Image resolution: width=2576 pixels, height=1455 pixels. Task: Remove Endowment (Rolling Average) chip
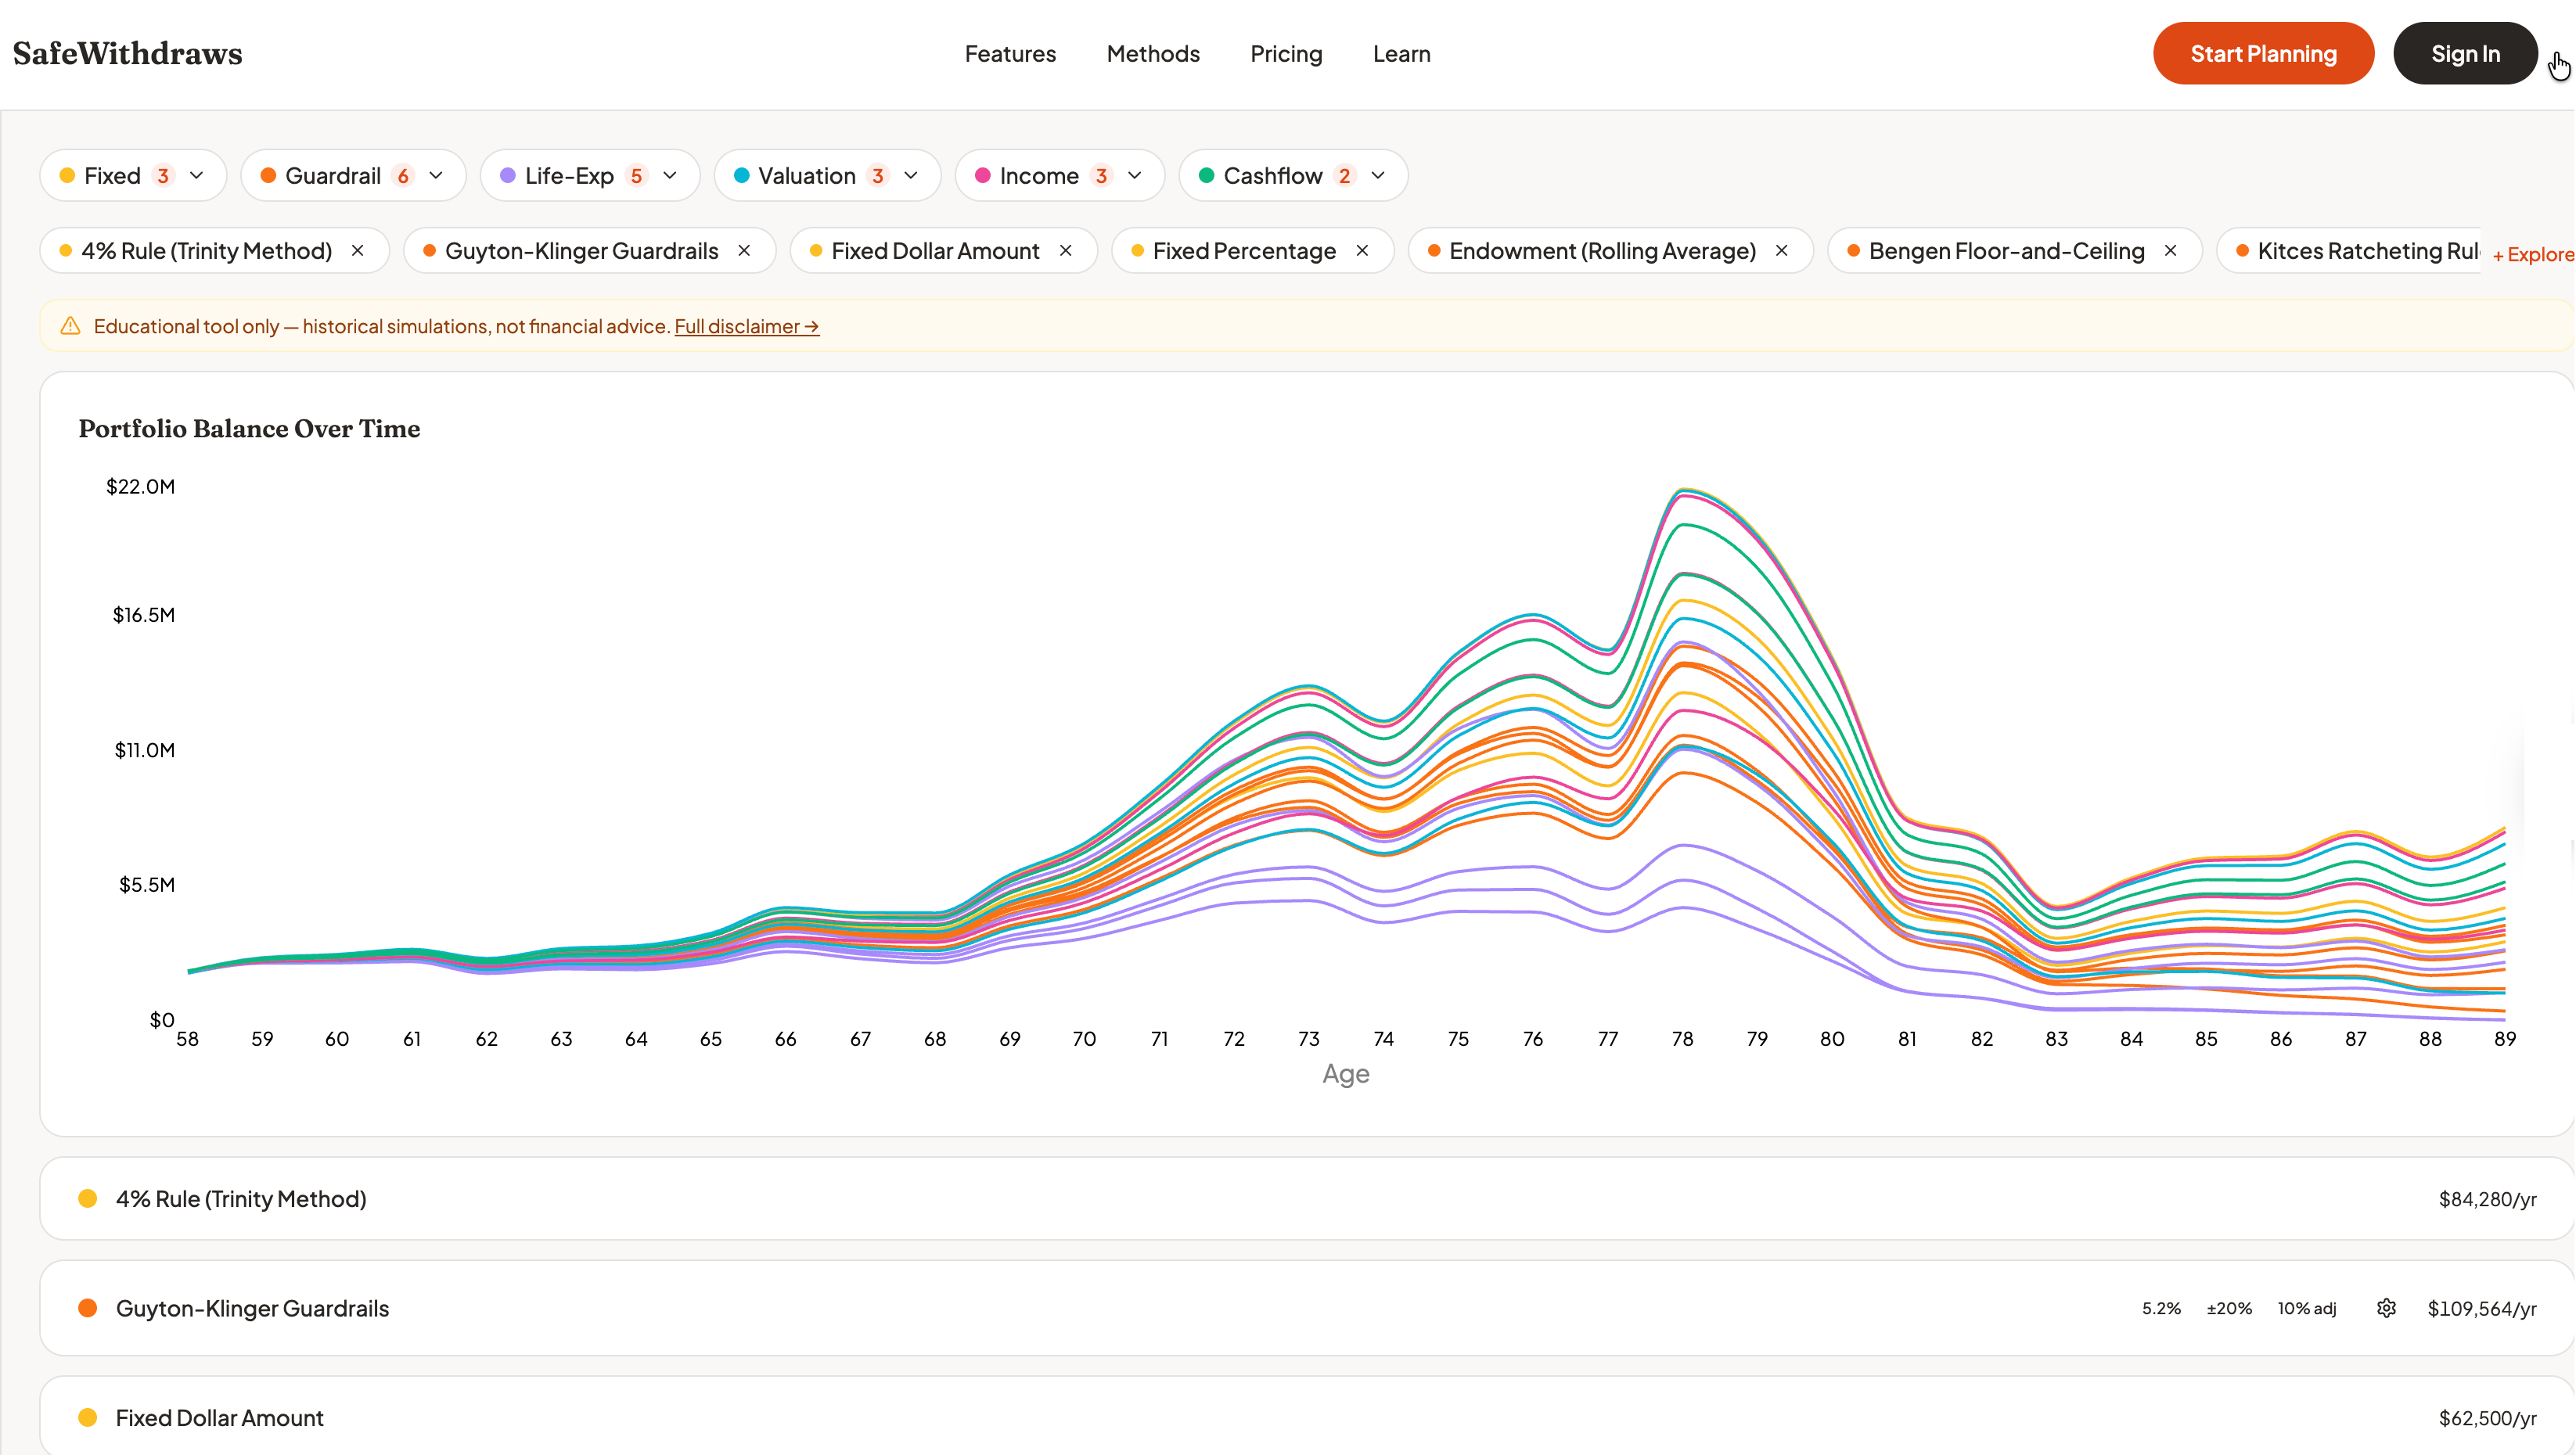pyautogui.click(x=1781, y=251)
